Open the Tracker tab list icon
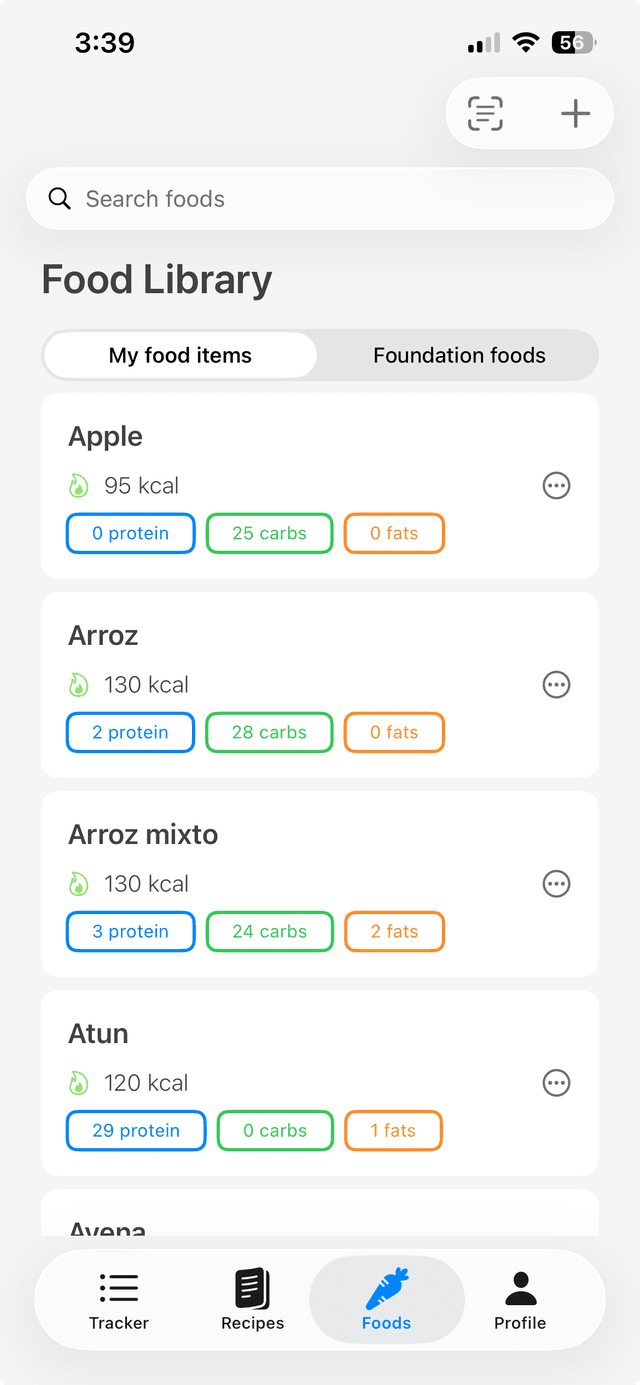 point(119,1288)
